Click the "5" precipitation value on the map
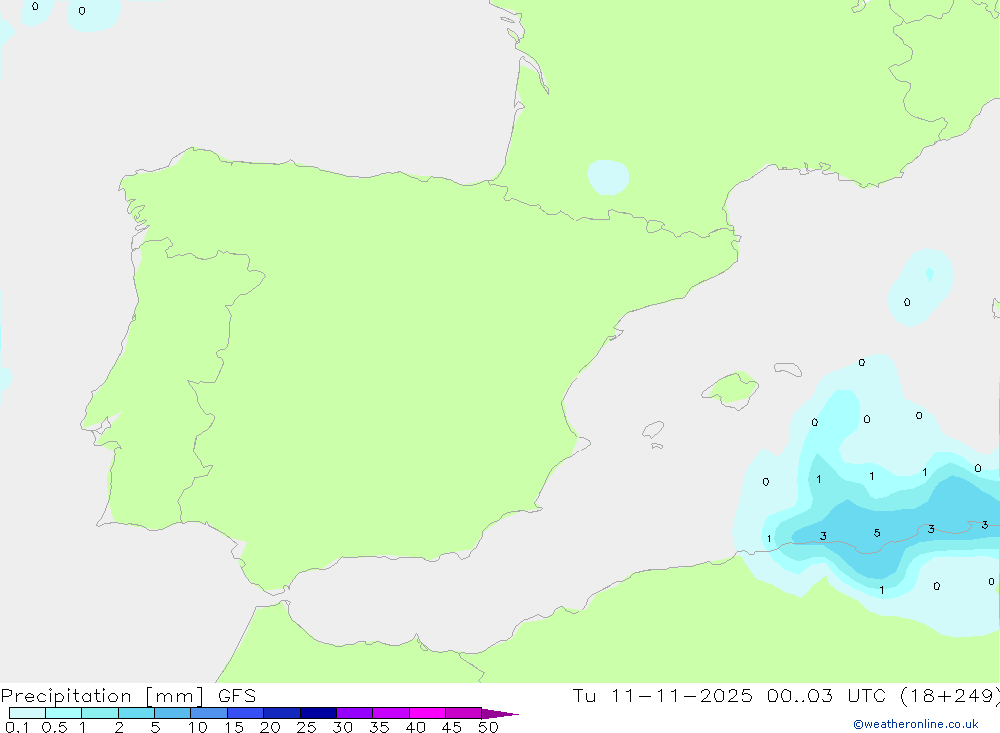This screenshot has height=733, width=1000. point(877,533)
